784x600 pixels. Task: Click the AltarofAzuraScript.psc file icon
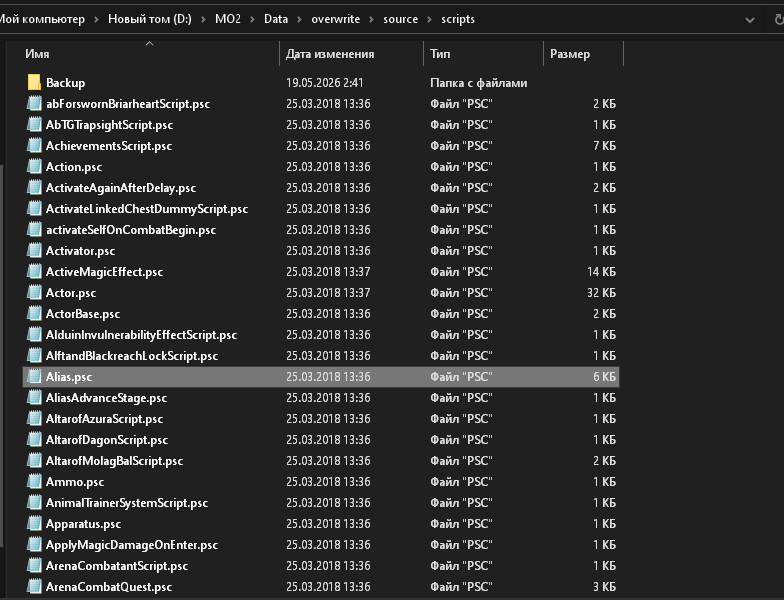click(x=34, y=418)
